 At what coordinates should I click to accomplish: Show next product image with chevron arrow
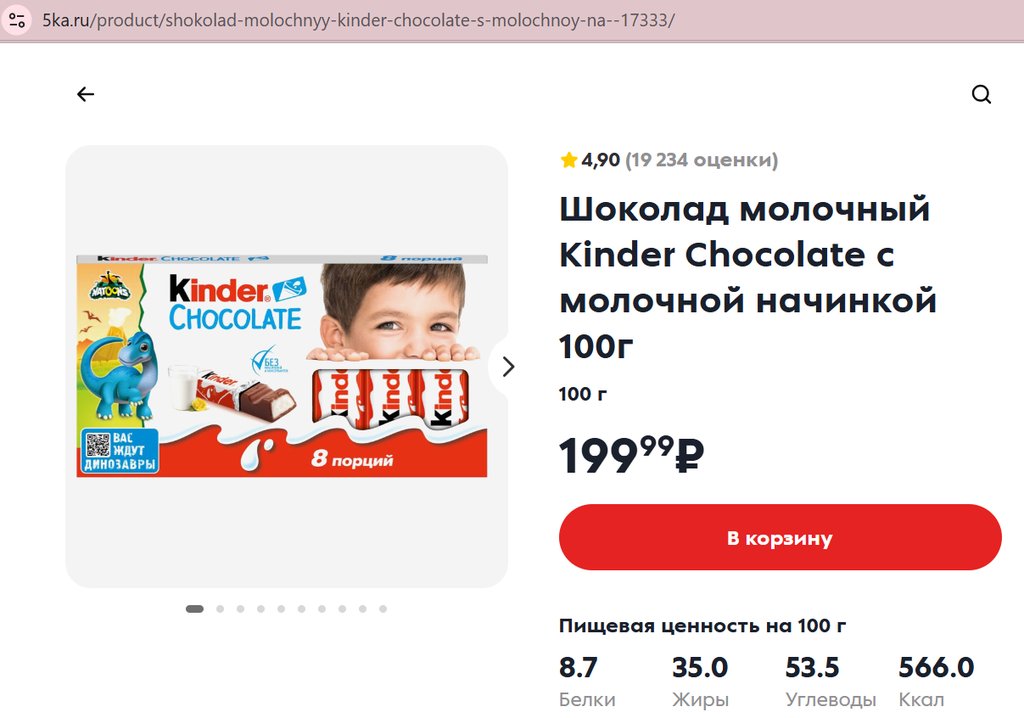508,367
